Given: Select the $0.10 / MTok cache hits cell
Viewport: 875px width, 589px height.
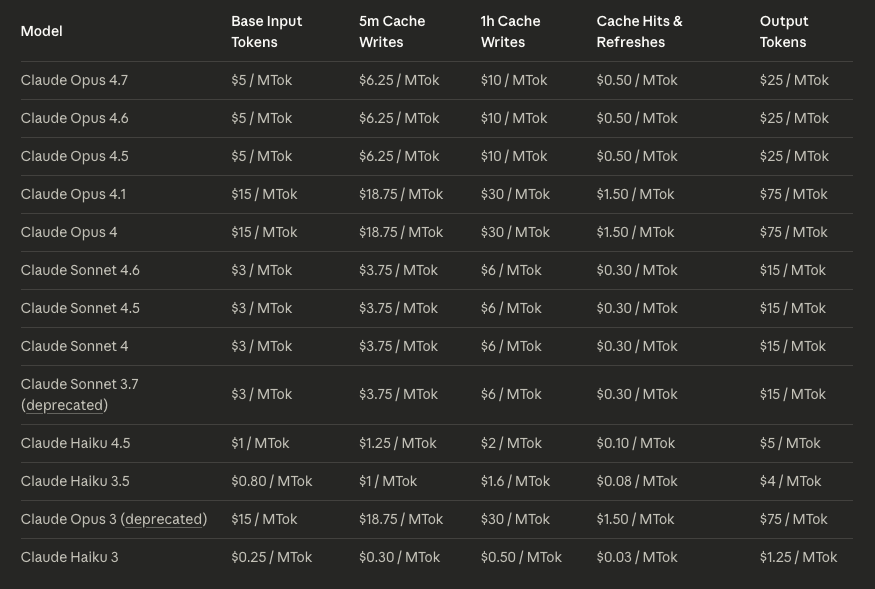Looking at the screenshot, I should [636, 443].
